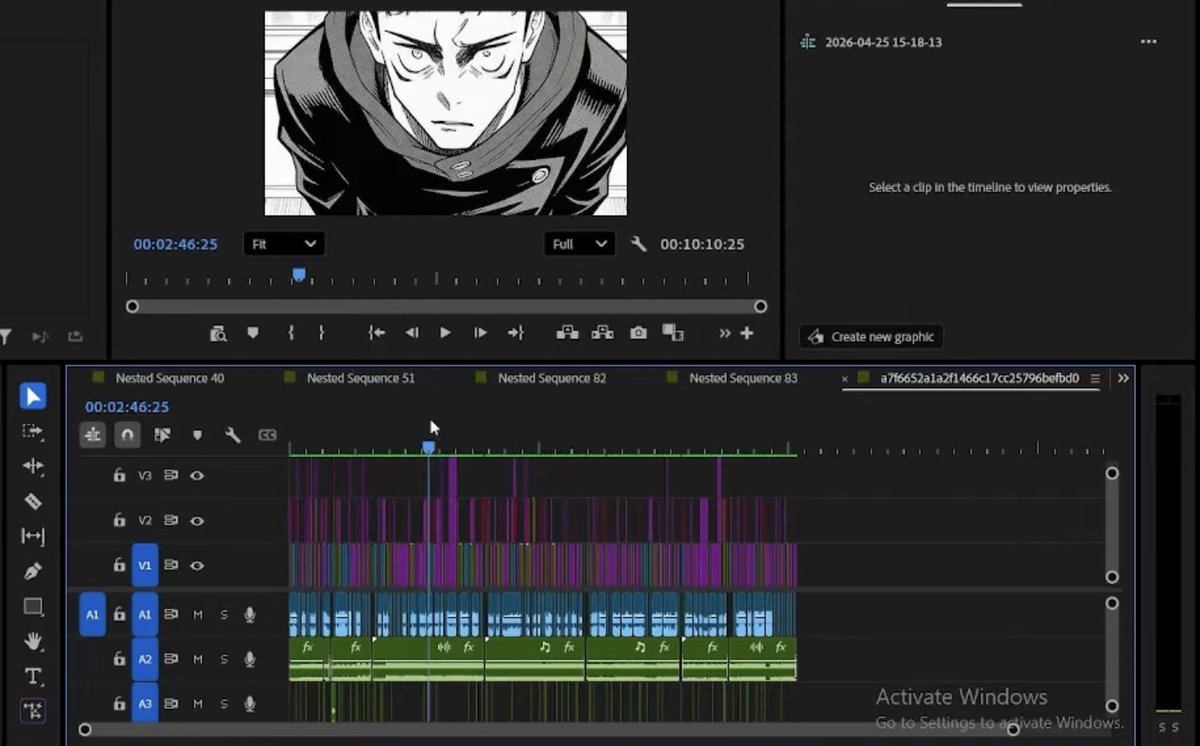Screen dimensions: 1200x746
Task: Switch to Nested Sequence 40 tab
Action: click(x=169, y=378)
